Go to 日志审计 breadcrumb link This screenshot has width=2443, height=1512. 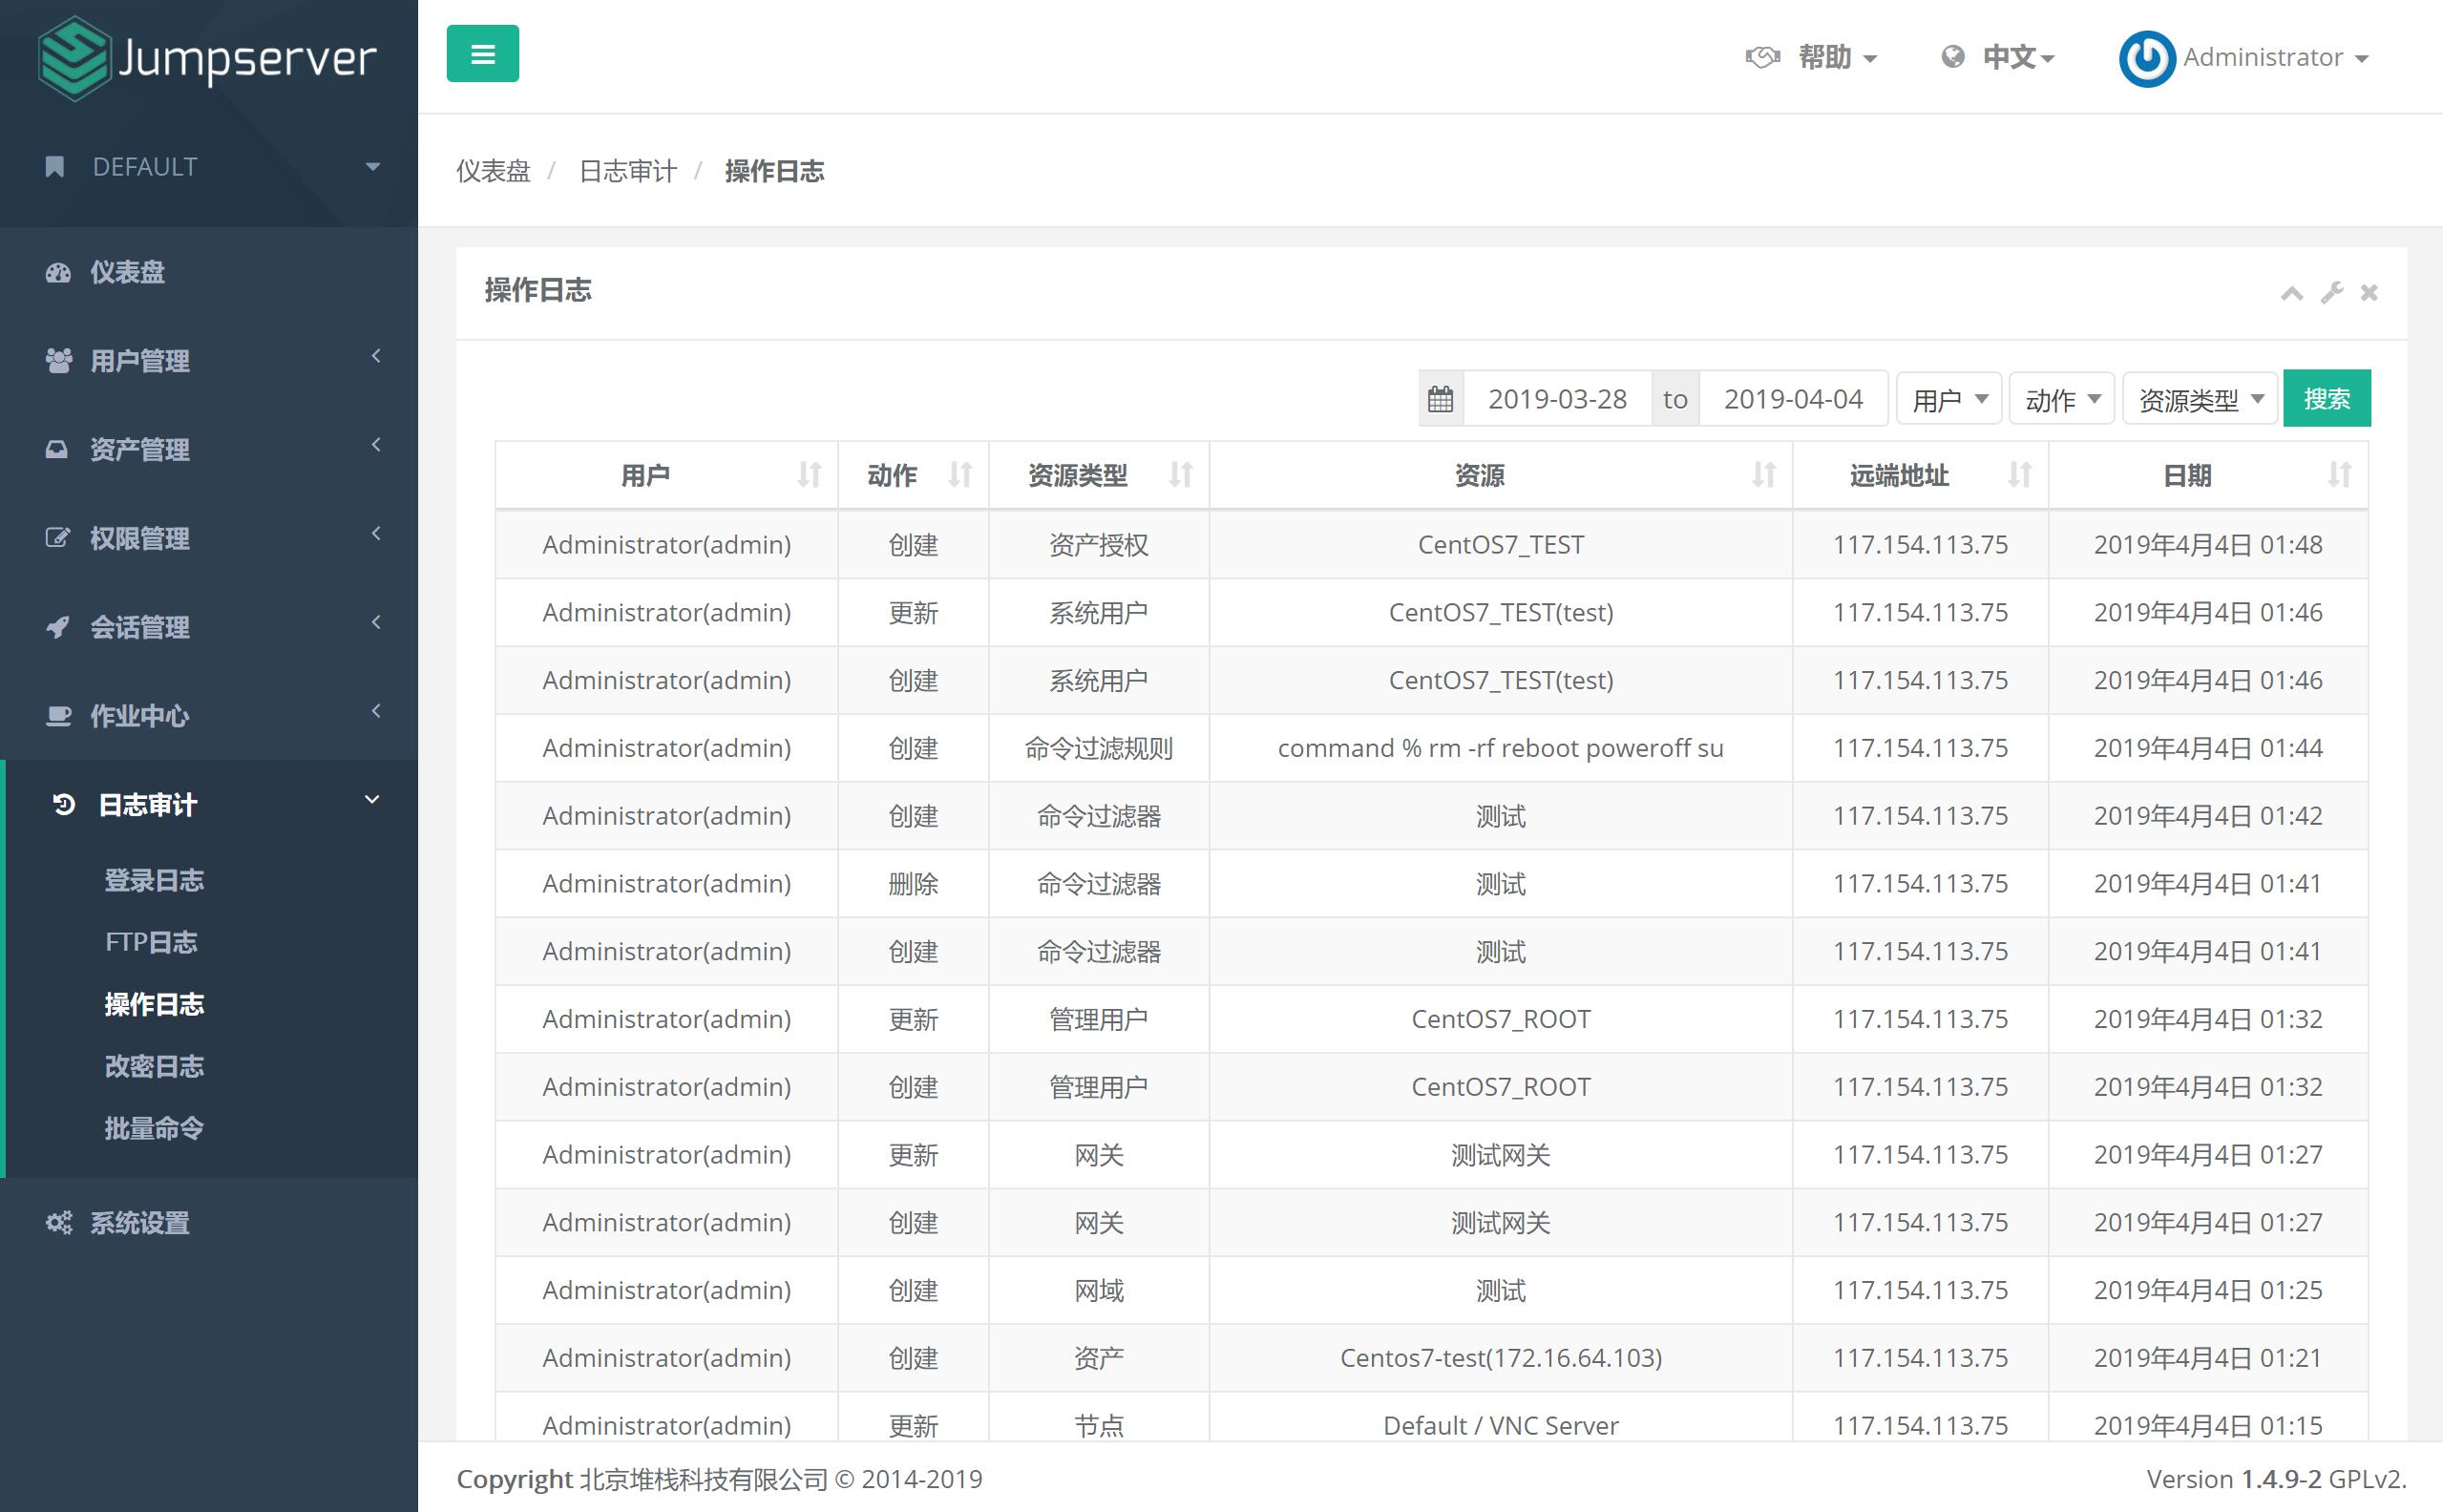628,171
